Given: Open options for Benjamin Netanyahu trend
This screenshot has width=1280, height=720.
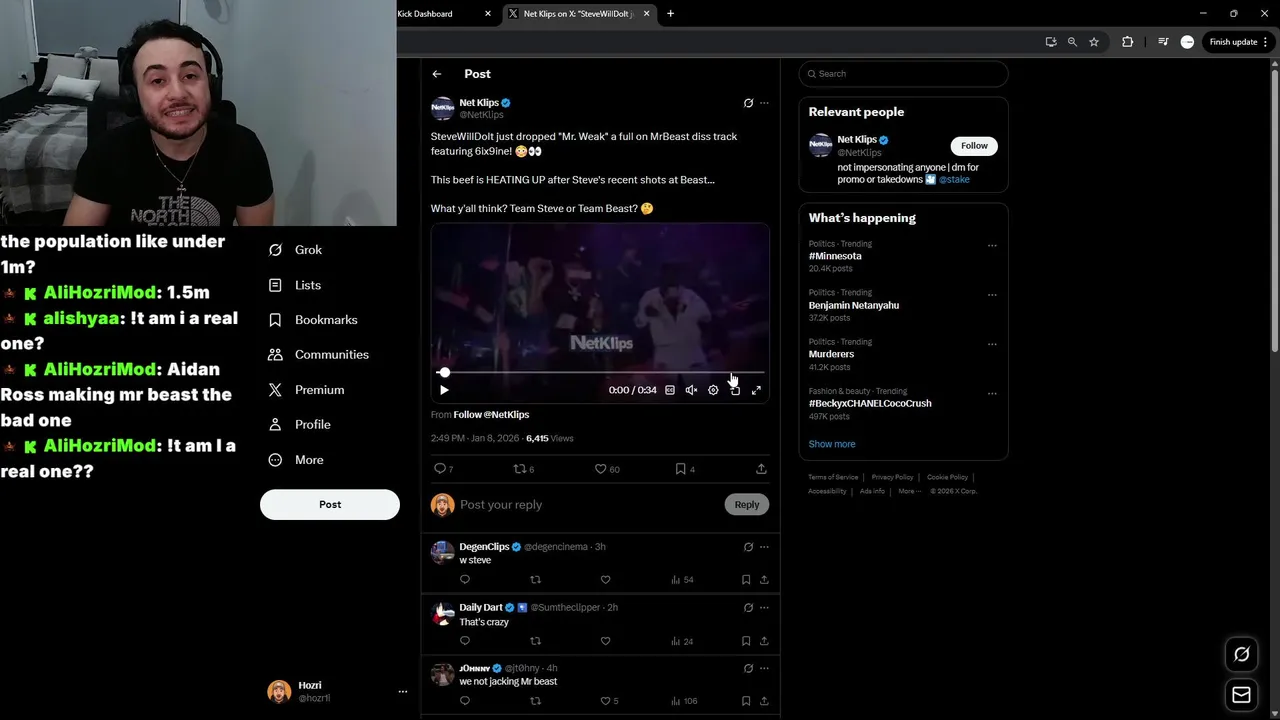Looking at the screenshot, I should click(992, 295).
